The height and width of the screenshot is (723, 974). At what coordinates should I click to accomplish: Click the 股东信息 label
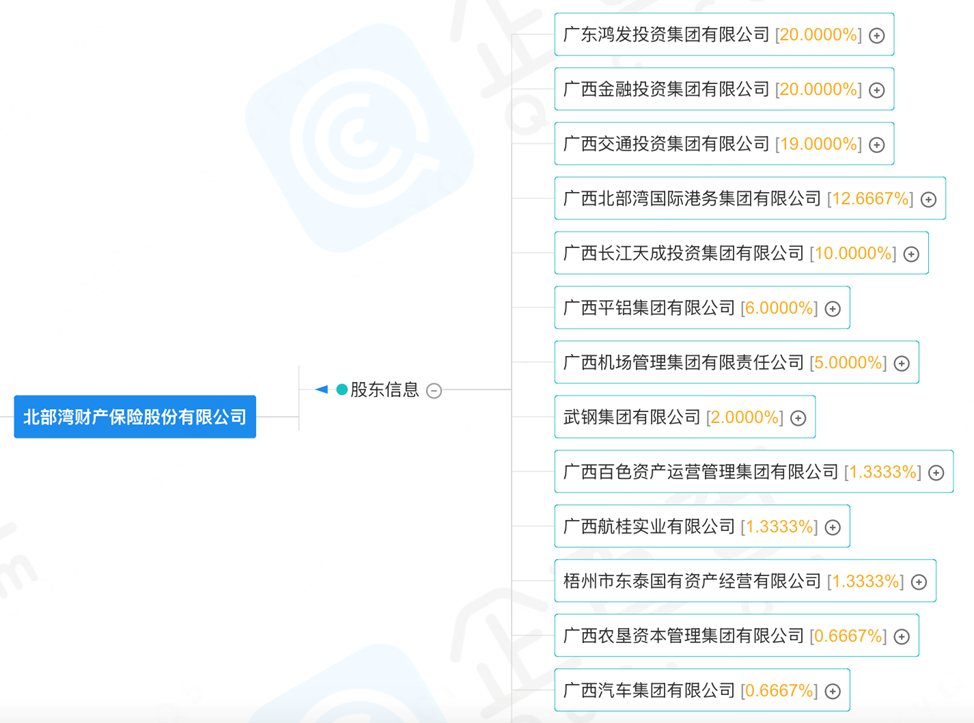(x=385, y=390)
